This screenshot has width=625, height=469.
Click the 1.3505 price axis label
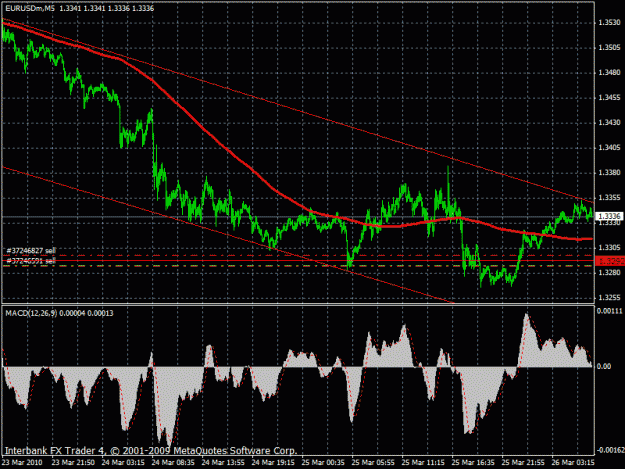coord(609,48)
